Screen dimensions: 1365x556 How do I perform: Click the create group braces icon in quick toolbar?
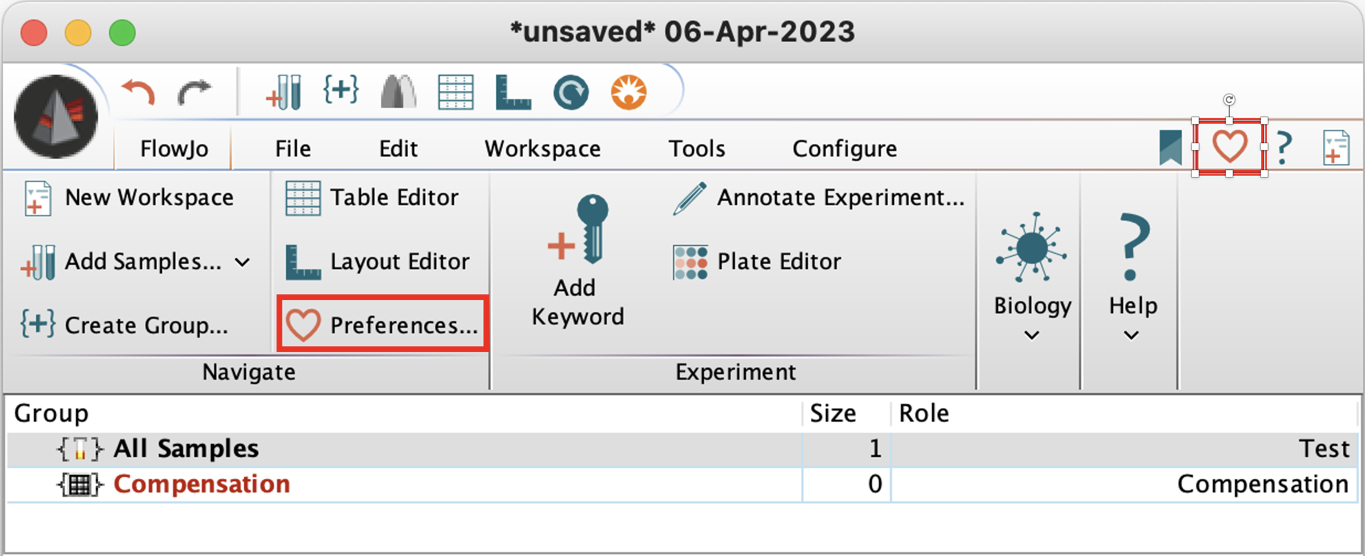coord(341,90)
